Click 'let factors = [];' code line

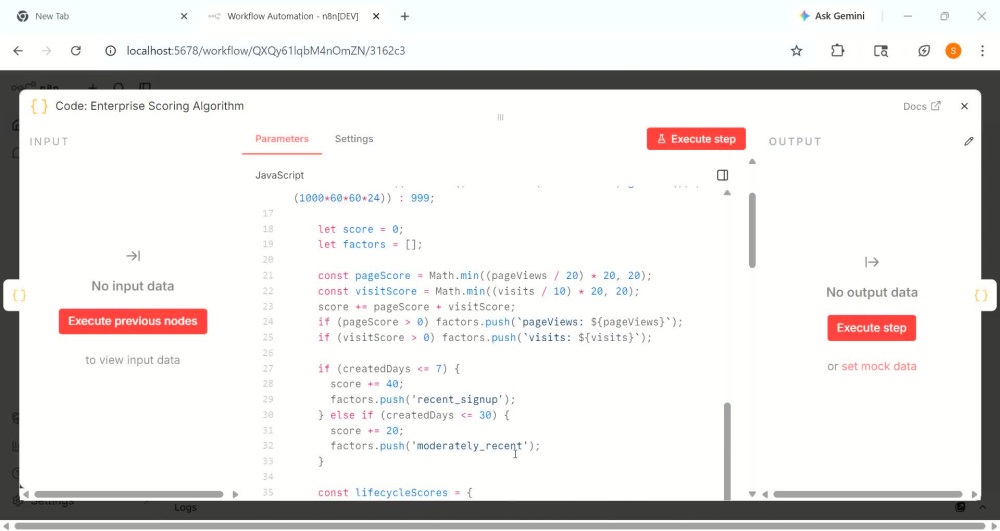pos(370,244)
